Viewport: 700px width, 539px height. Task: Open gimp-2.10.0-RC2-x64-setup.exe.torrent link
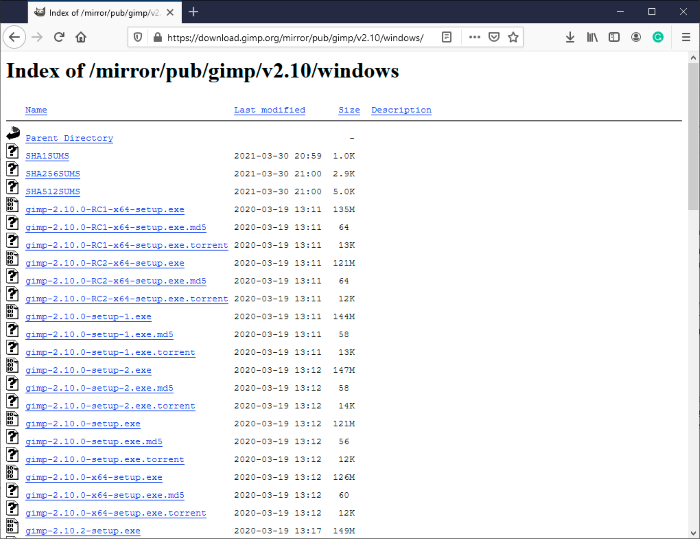[x=127, y=299]
